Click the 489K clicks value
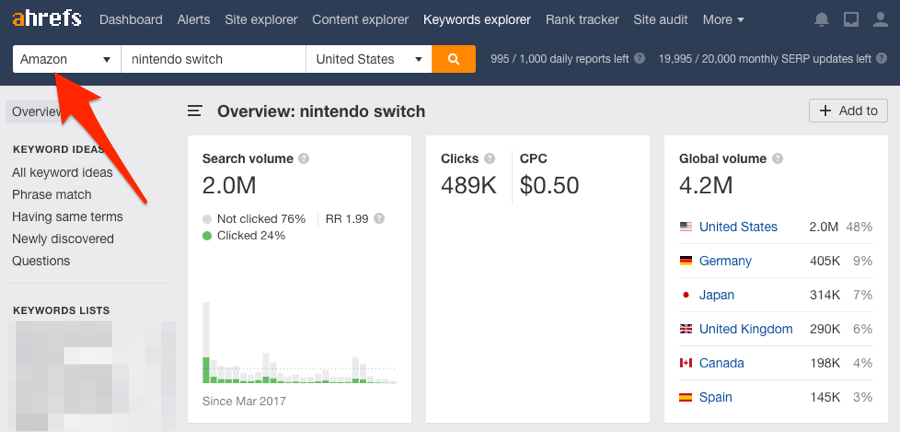900x432 pixels. point(468,185)
